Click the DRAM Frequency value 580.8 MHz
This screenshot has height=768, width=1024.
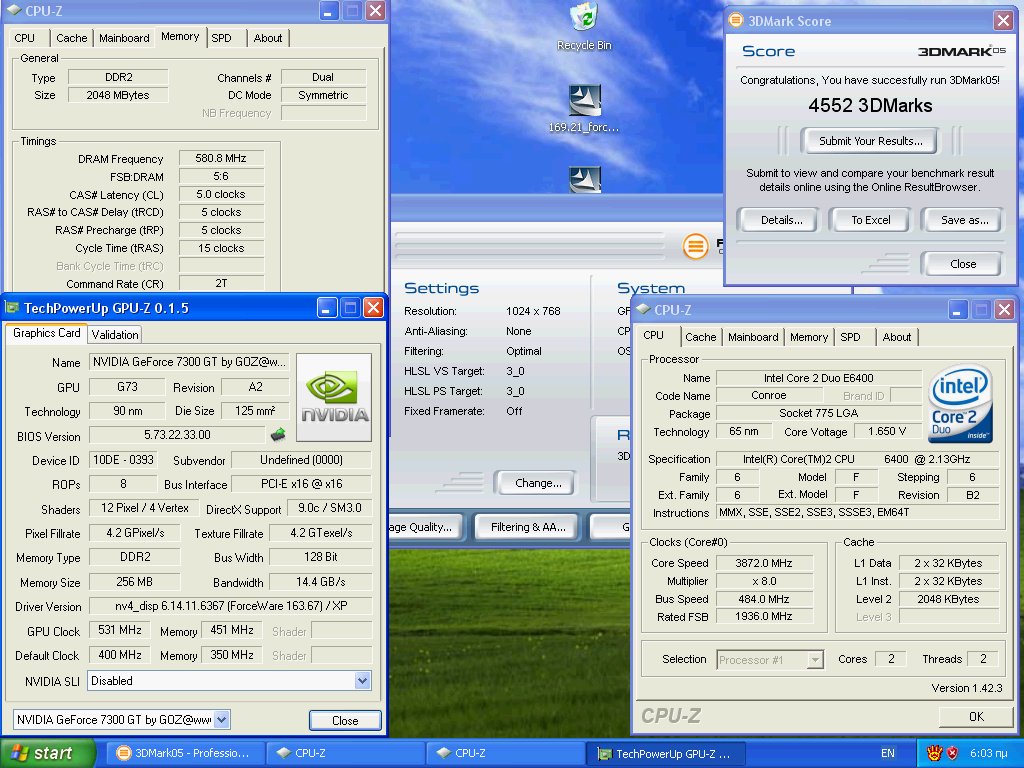pos(221,158)
